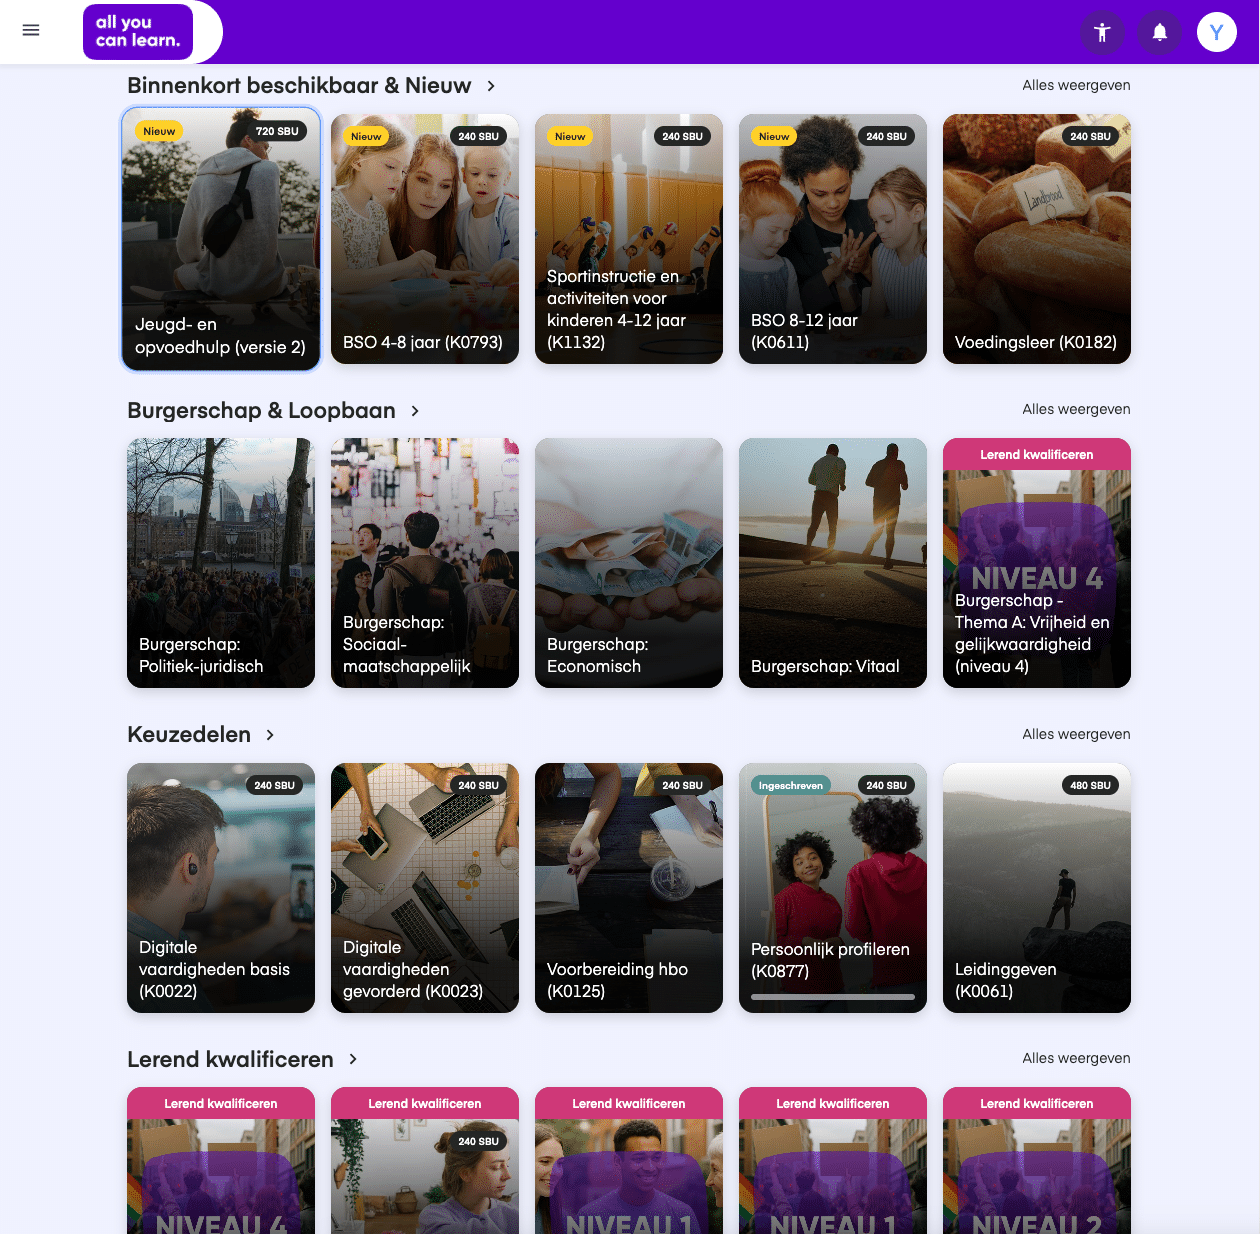Open the Burgerschap: Economisch card
The width and height of the screenshot is (1260, 1234).
629,563
